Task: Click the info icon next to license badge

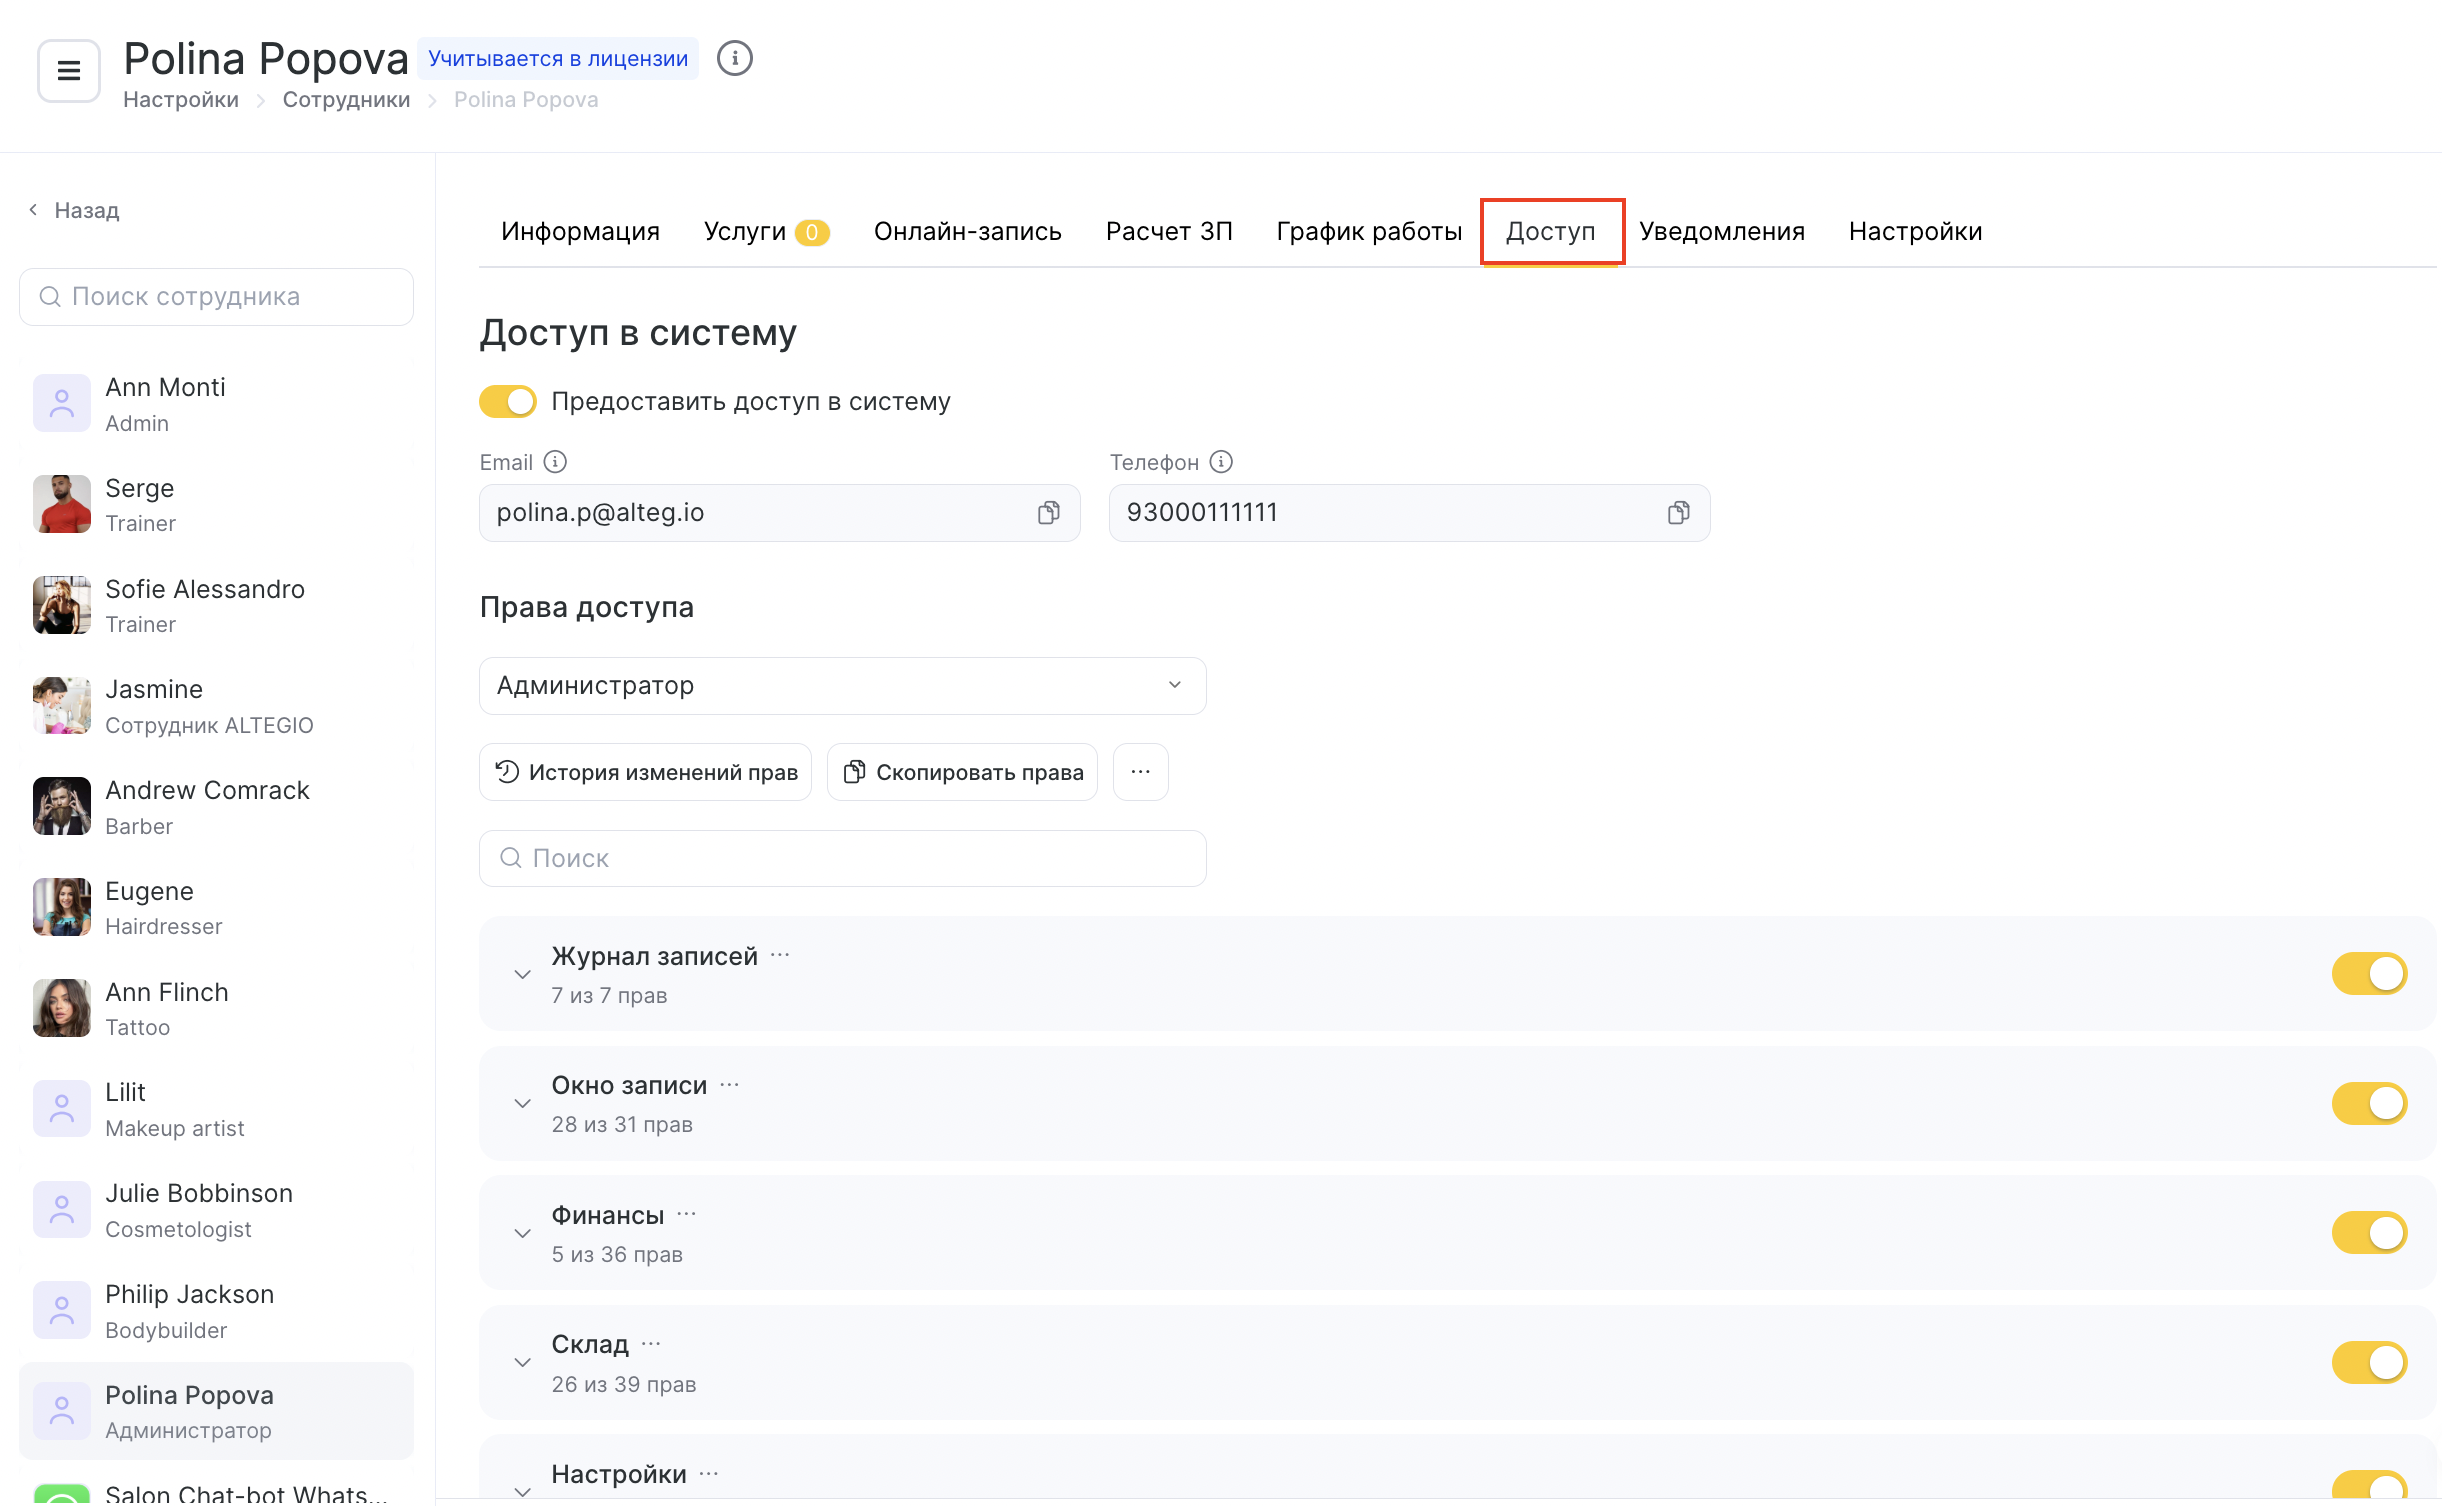Action: click(x=734, y=59)
